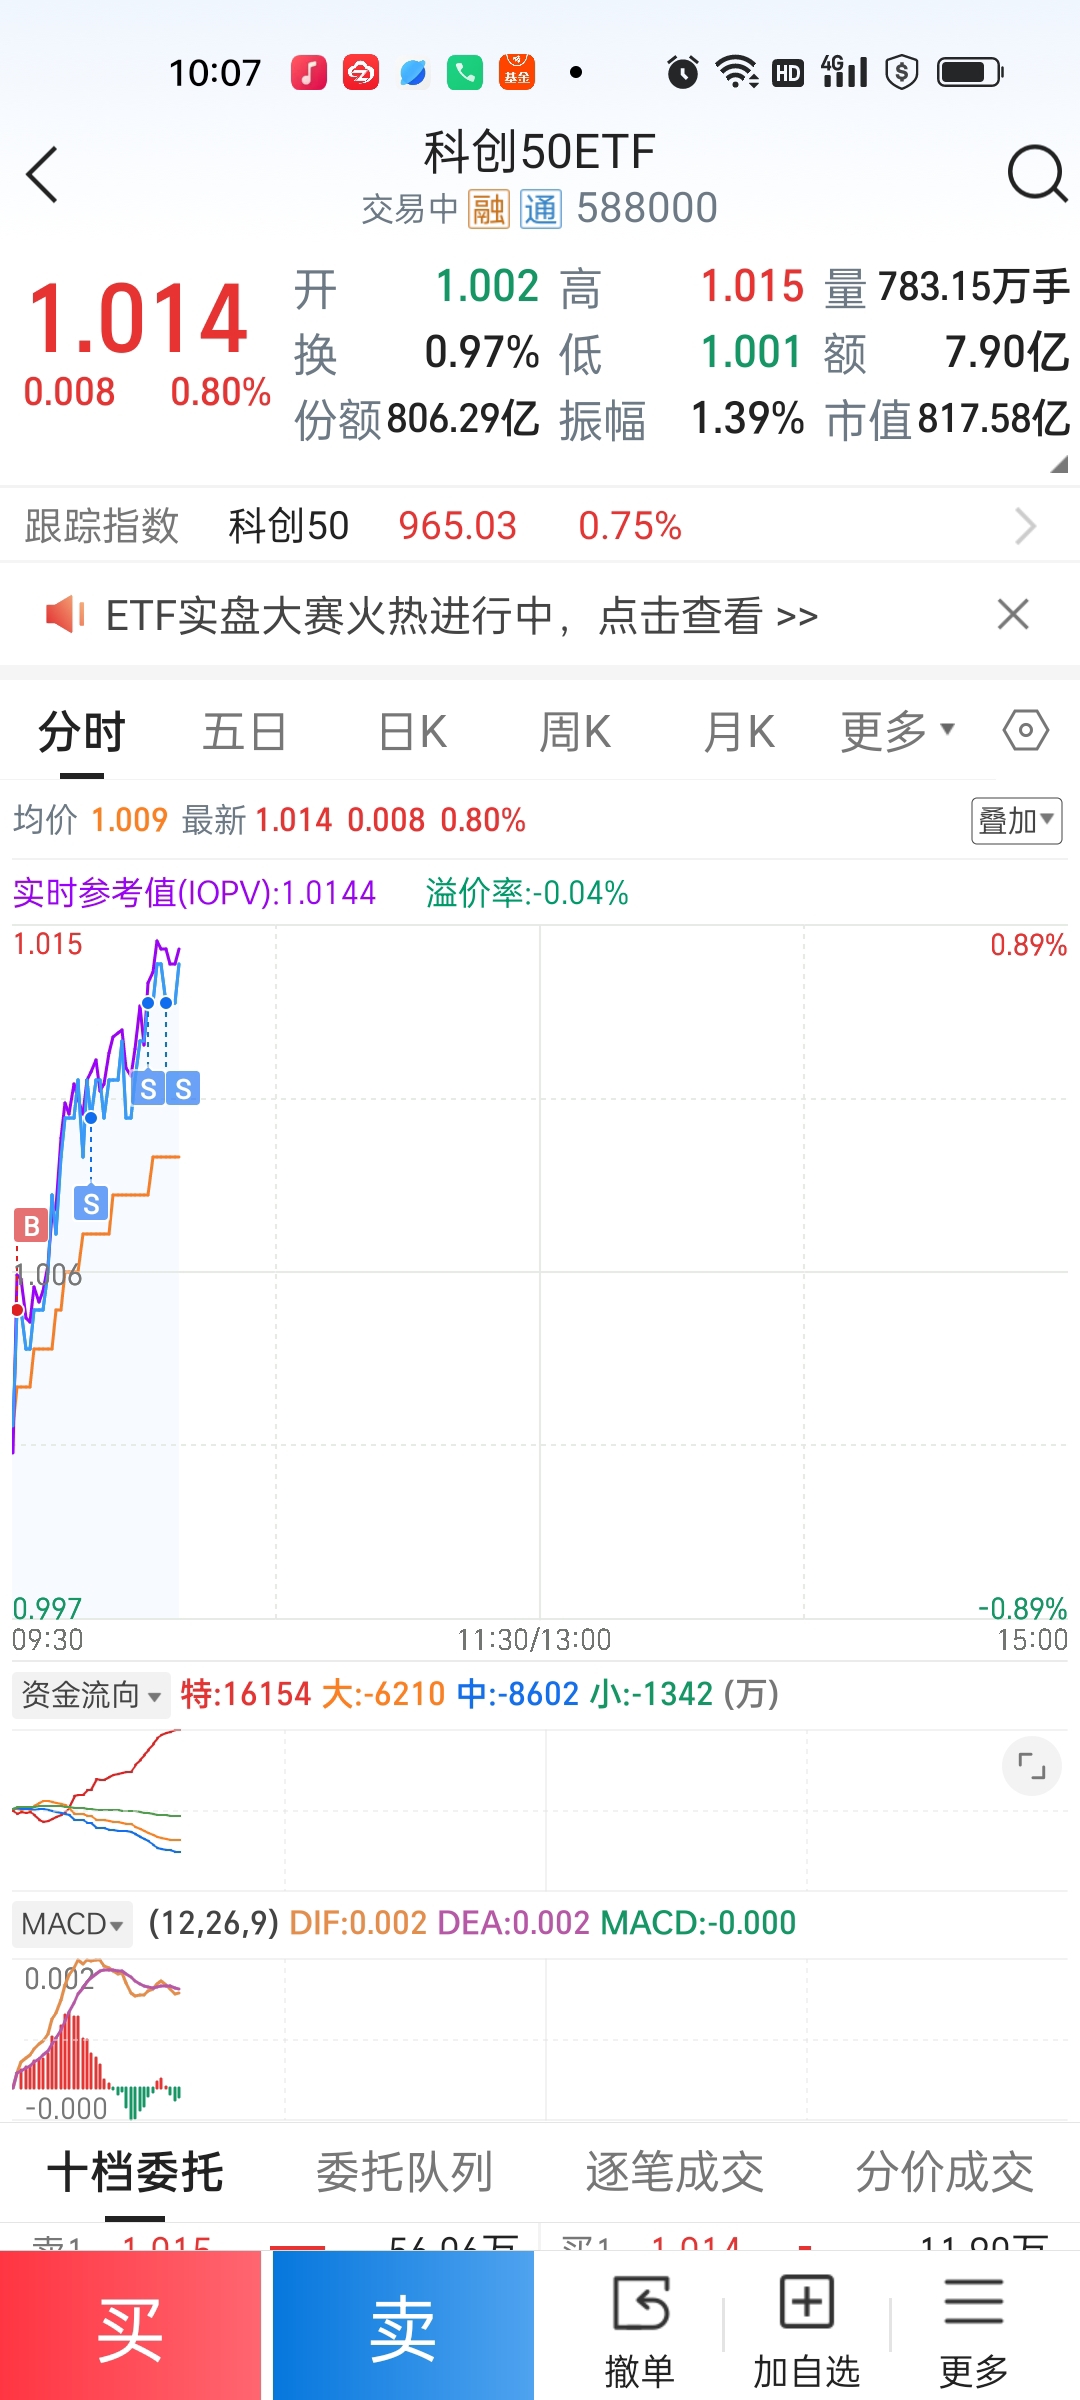1080x2400 pixels.
Task: Tap the 4G signal strength icon
Action: click(844, 71)
